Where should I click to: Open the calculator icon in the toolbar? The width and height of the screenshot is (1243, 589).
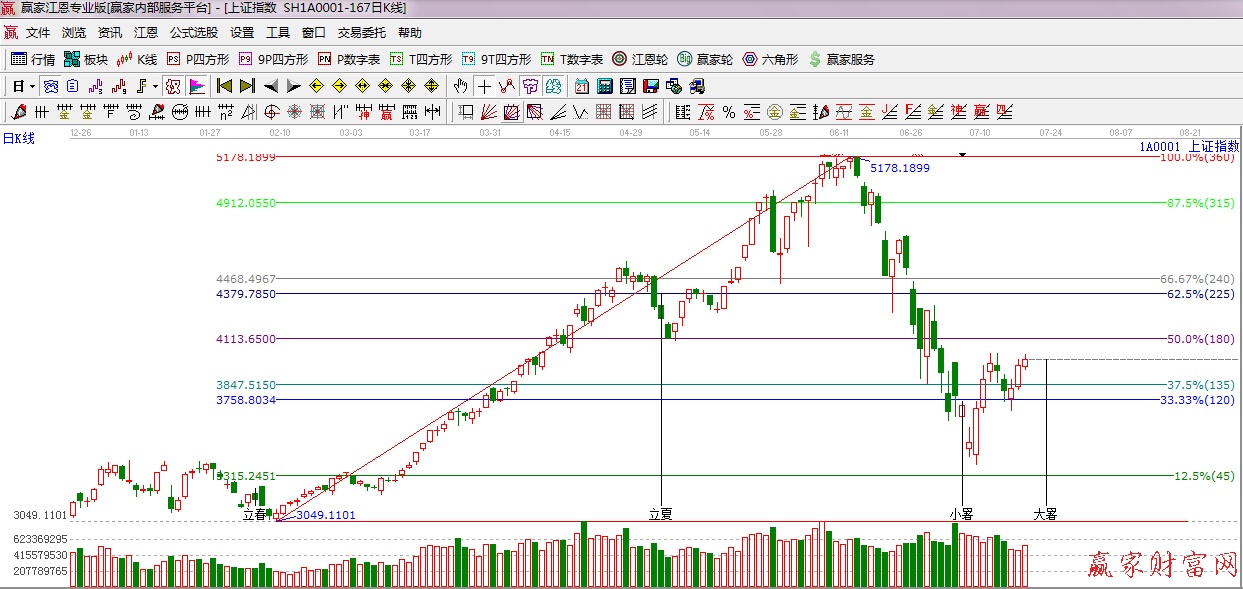click(x=605, y=86)
